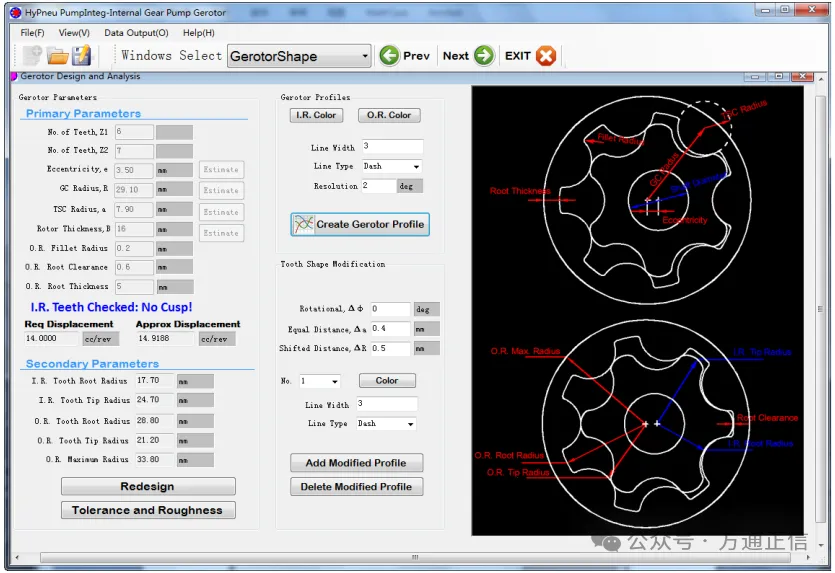Click the Redesign button
The image size is (835, 573).
(148, 486)
